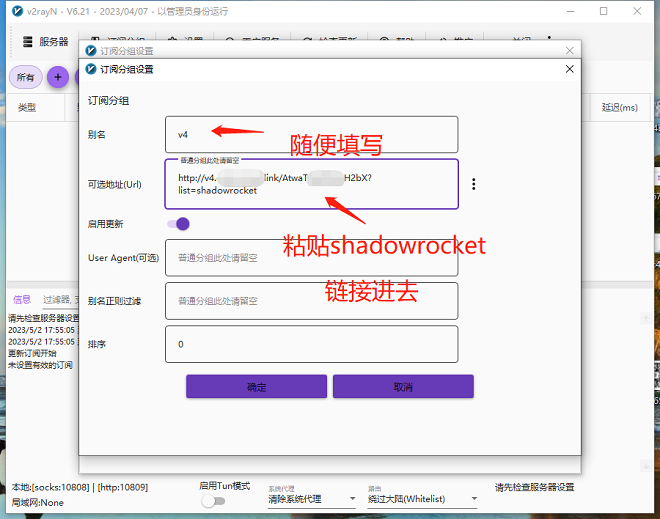Open the 服务器 menu in main window
The width and height of the screenshot is (660, 519).
pyautogui.click(x=45, y=42)
